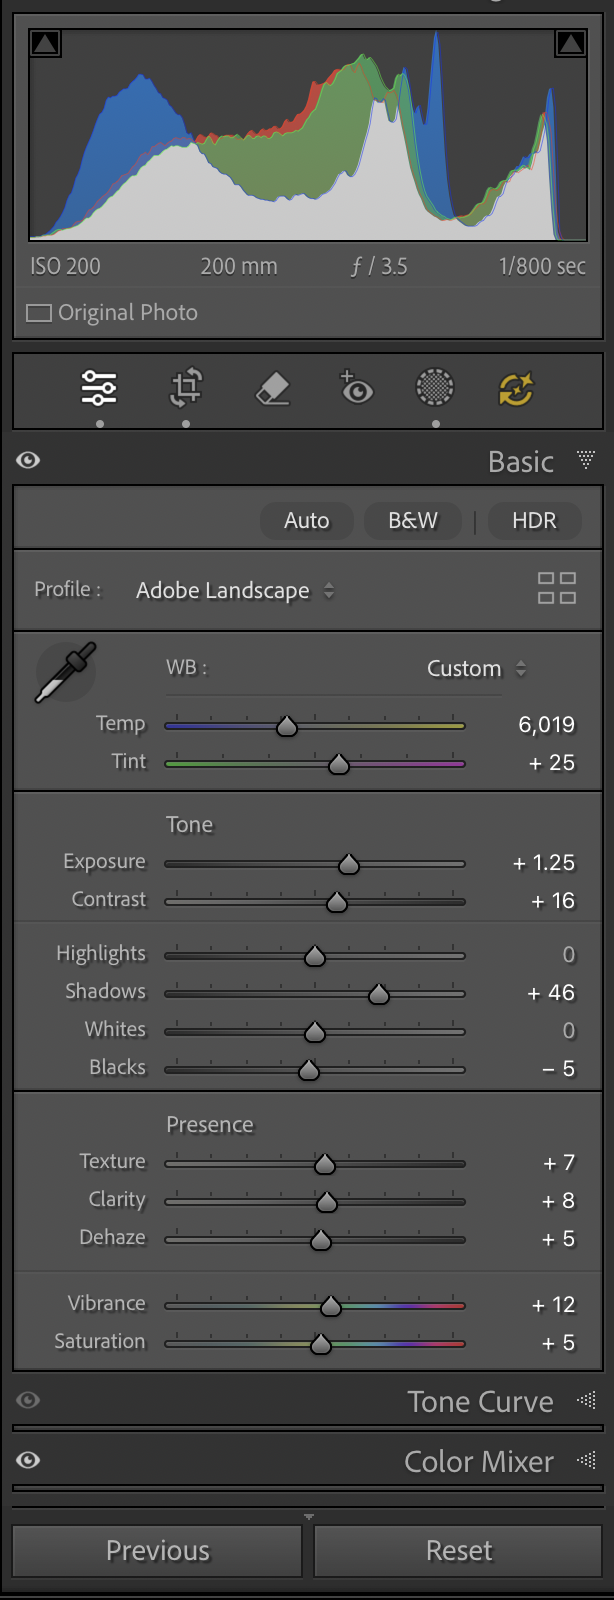
Task: Open the Masking tool
Action: 435,387
